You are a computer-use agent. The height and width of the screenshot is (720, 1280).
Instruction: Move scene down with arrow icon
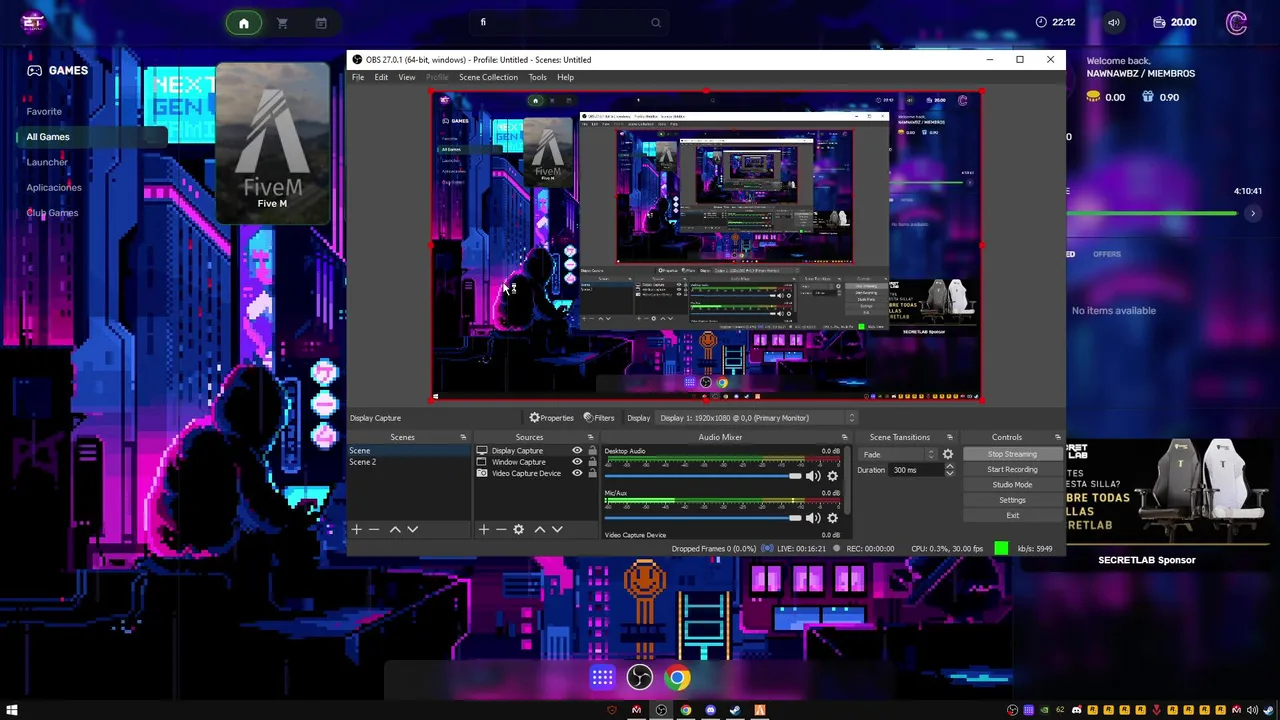click(413, 529)
